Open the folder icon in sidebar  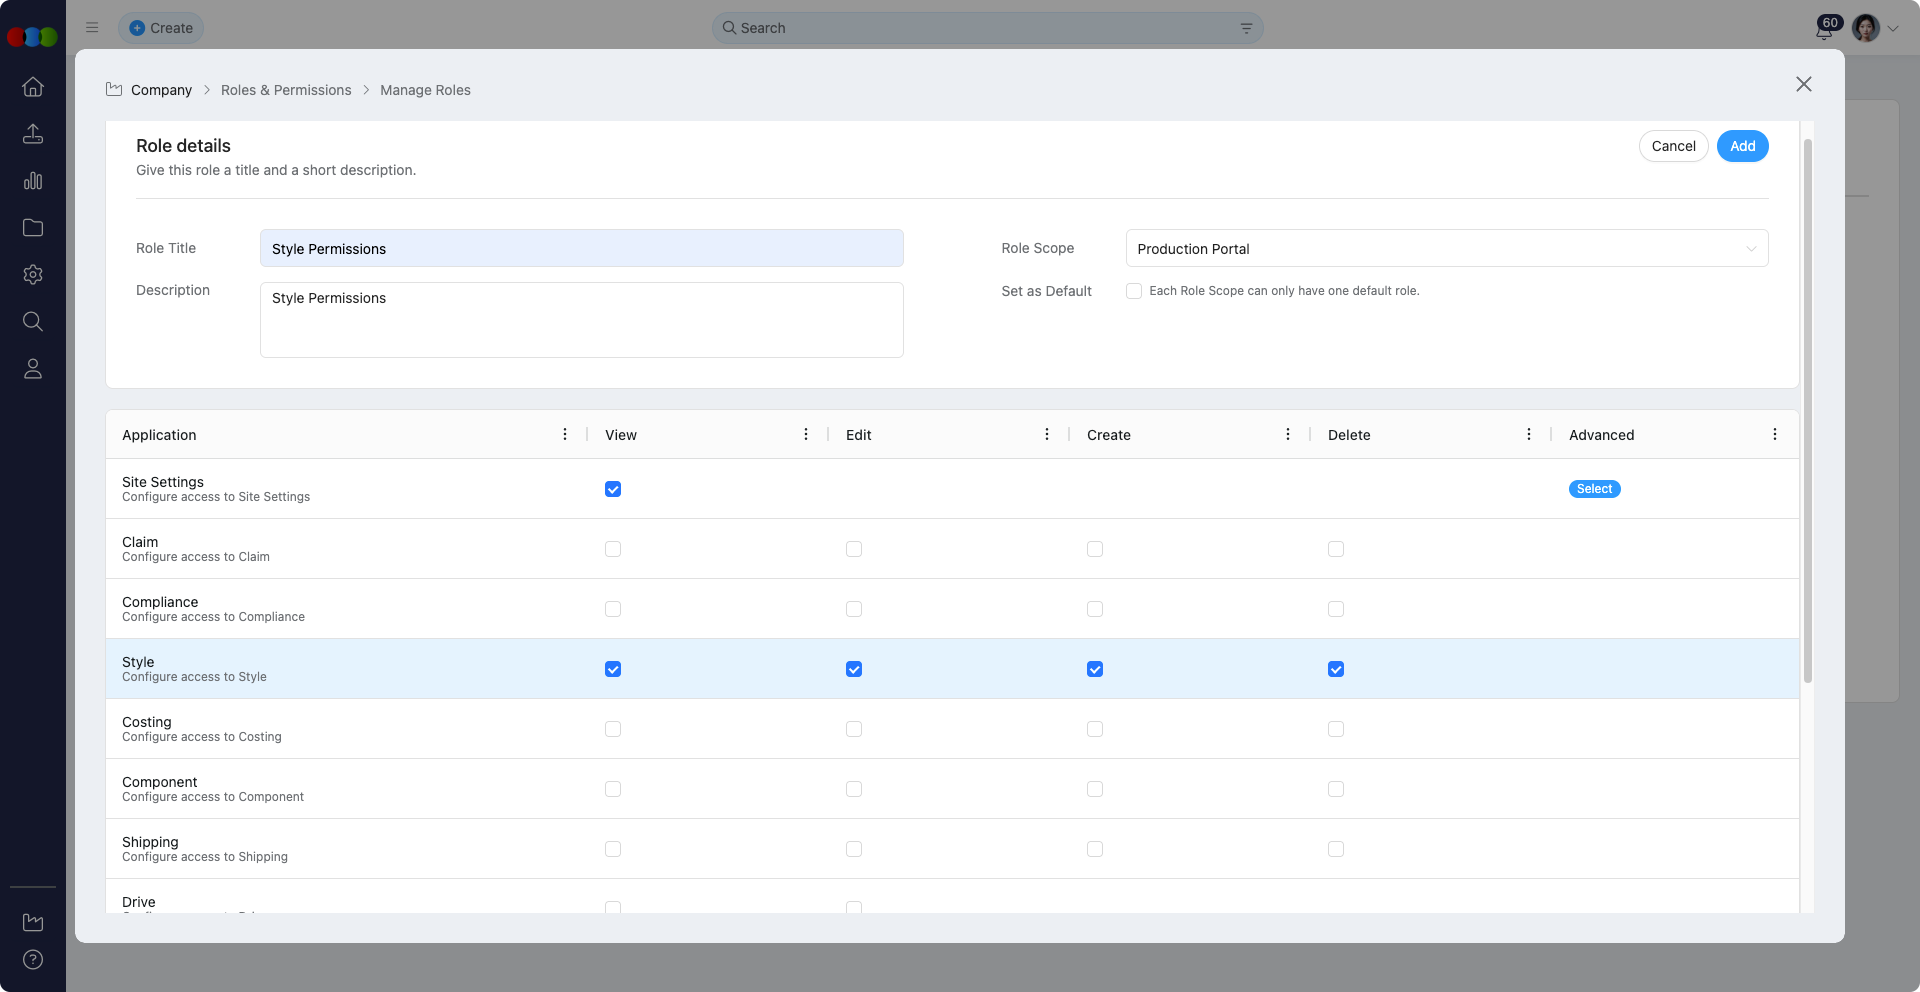(x=33, y=228)
